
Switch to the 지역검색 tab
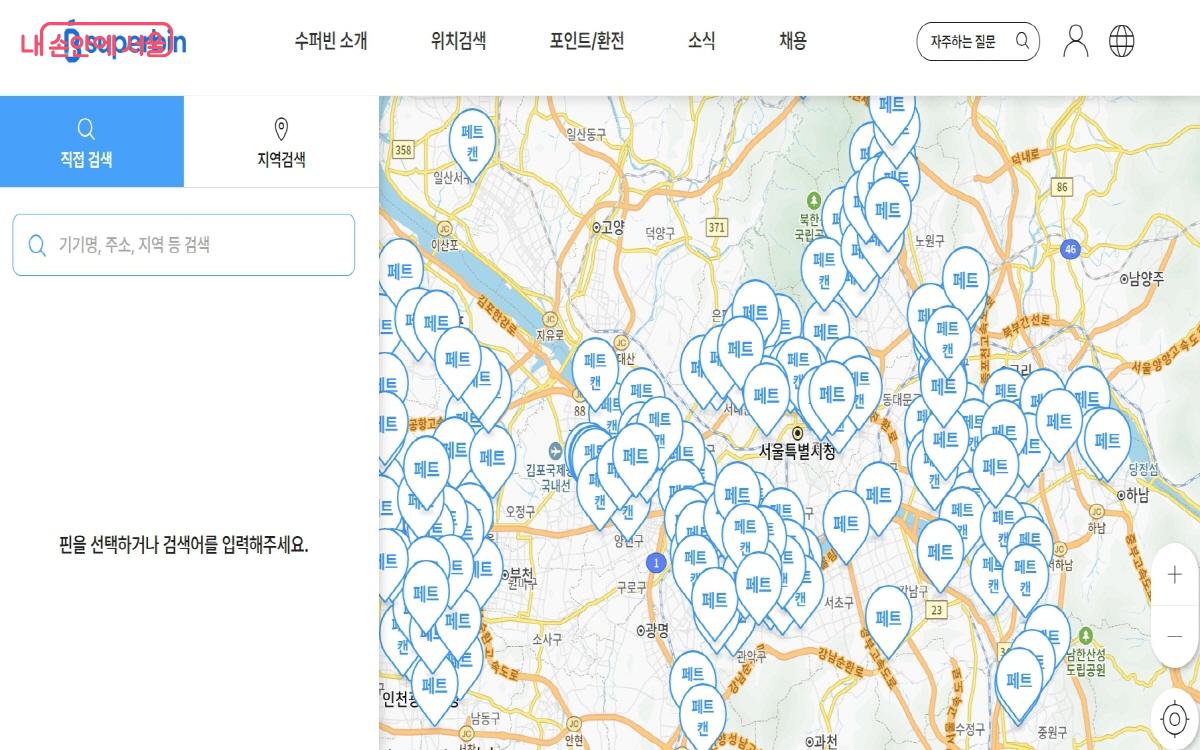pyautogui.click(x=281, y=142)
